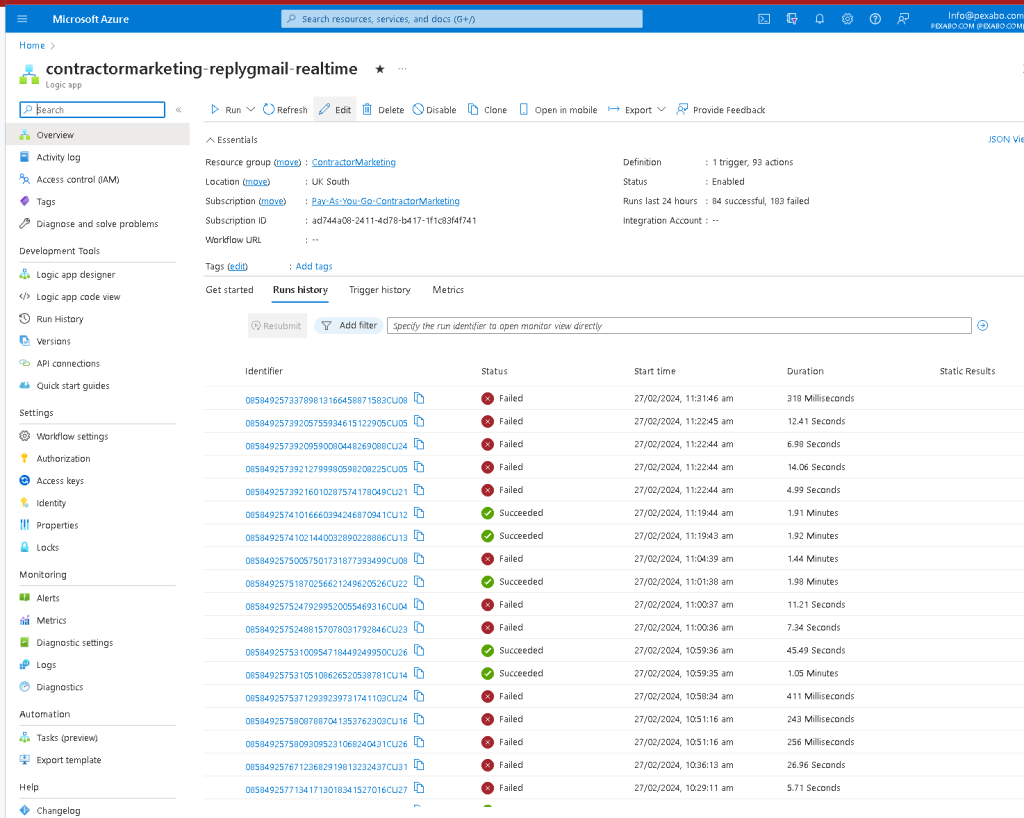This screenshot has width=1024, height=818.
Task: Click Add filter button
Action: (350, 325)
